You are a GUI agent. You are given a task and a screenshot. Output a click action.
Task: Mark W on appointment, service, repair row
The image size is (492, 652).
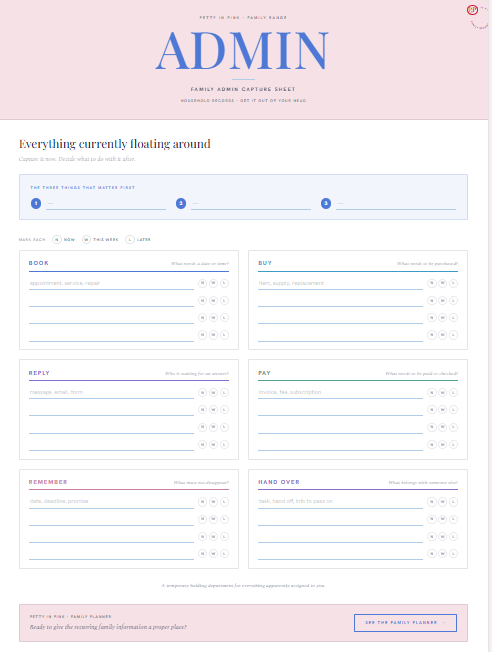[213, 283]
